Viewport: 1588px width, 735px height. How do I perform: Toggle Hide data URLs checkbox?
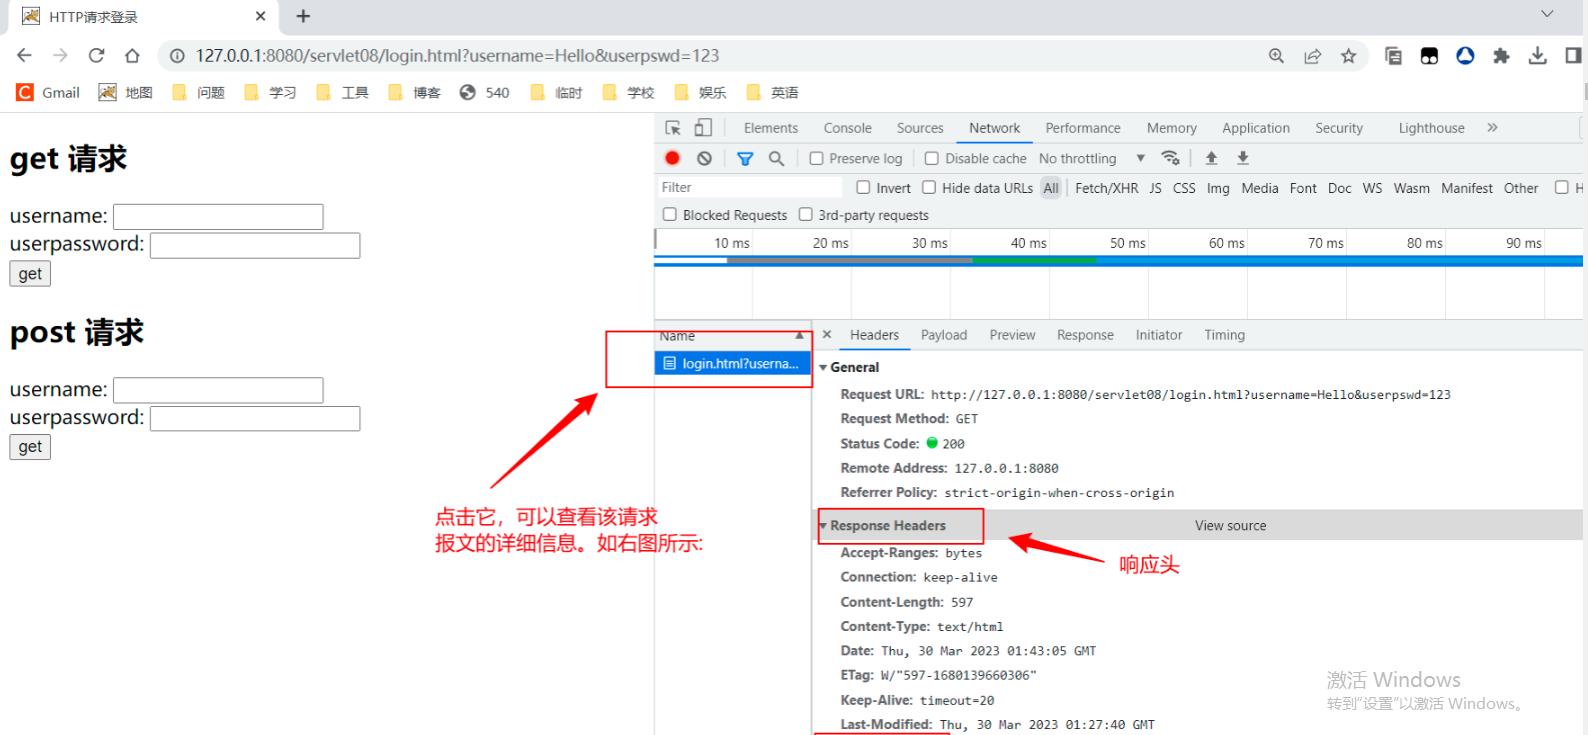[x=929, y=187]
